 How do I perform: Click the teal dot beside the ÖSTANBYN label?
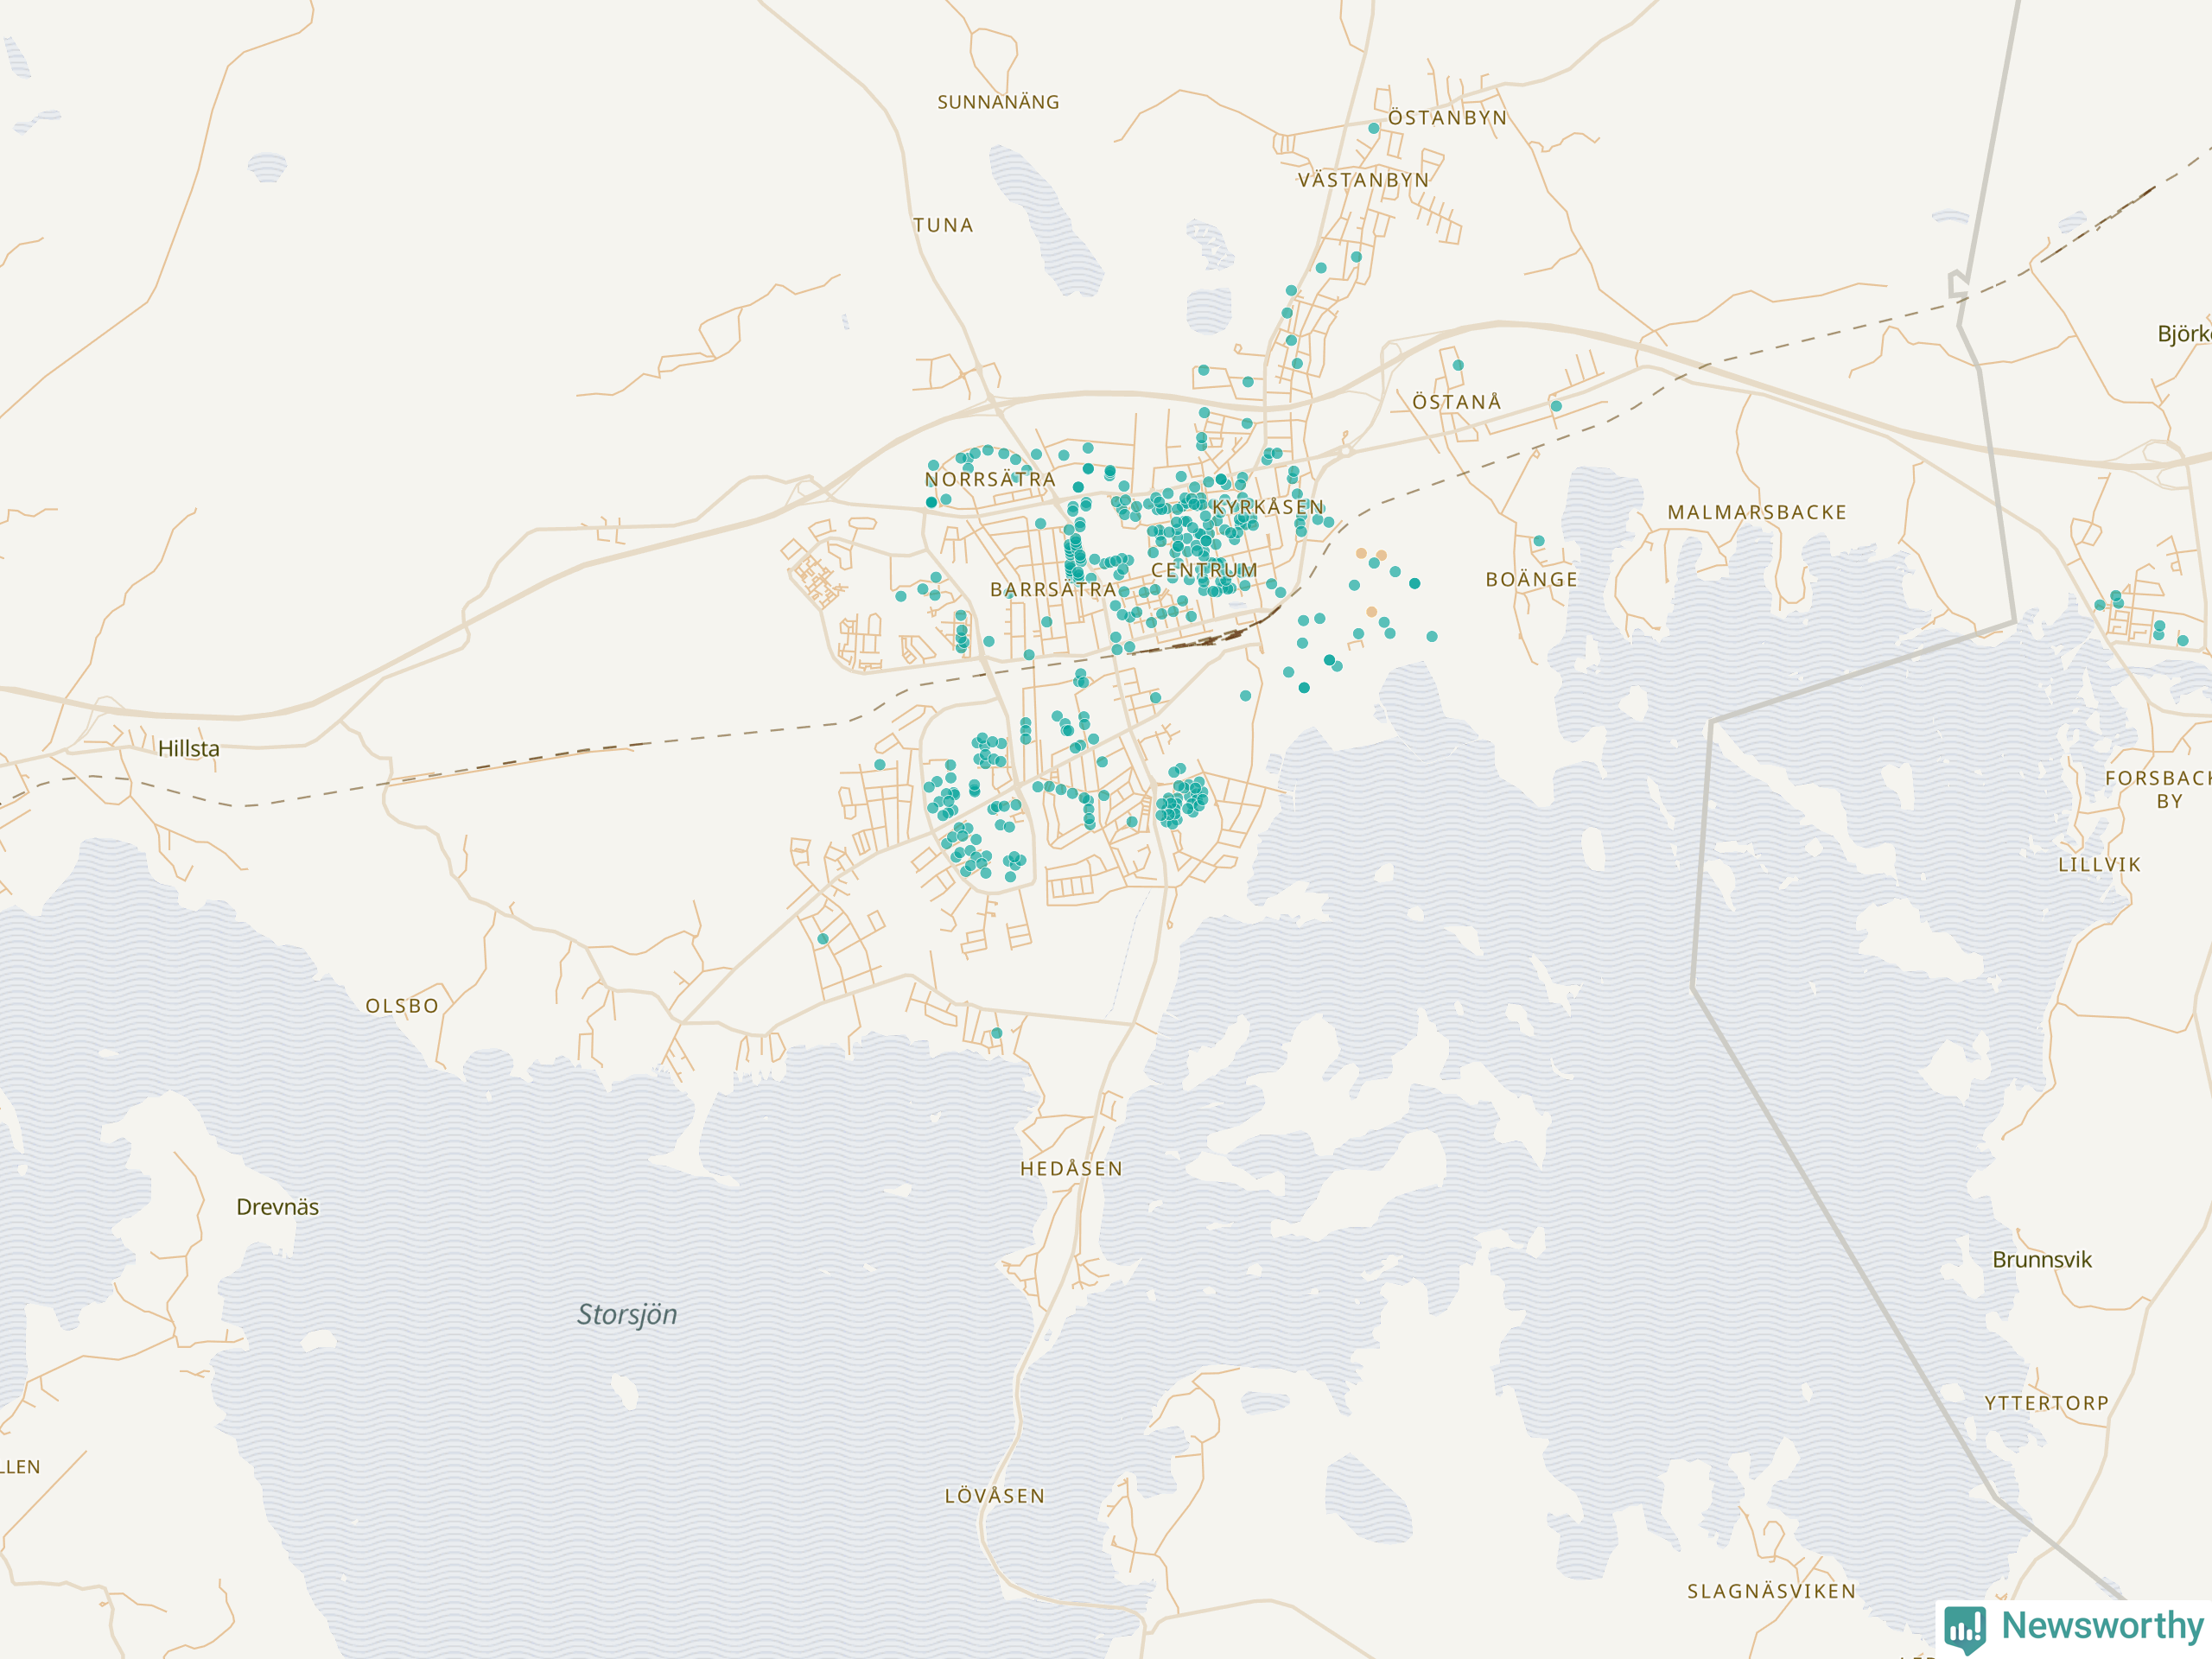pos(1374,128)
